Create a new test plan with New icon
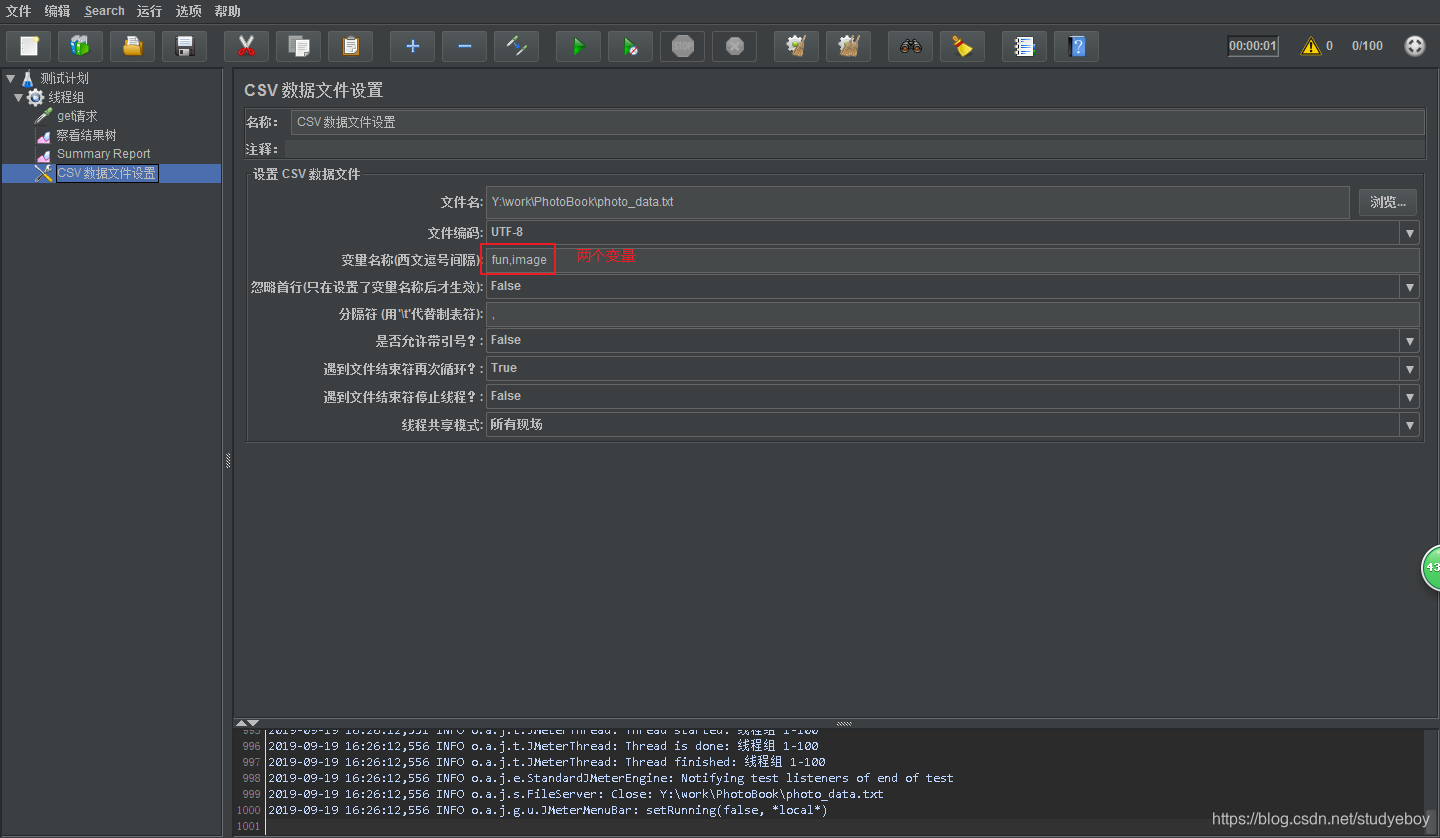Screen dimensions: 1440x838 coord(29,46)
